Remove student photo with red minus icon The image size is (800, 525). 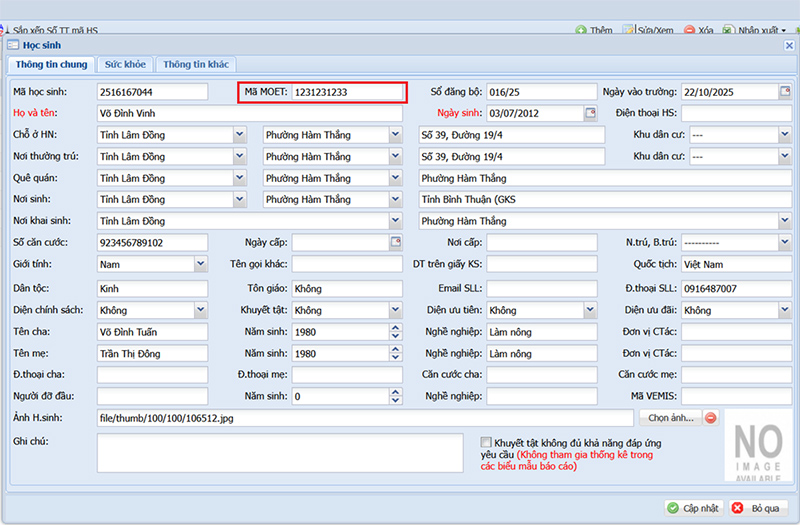tap(710, 418)
